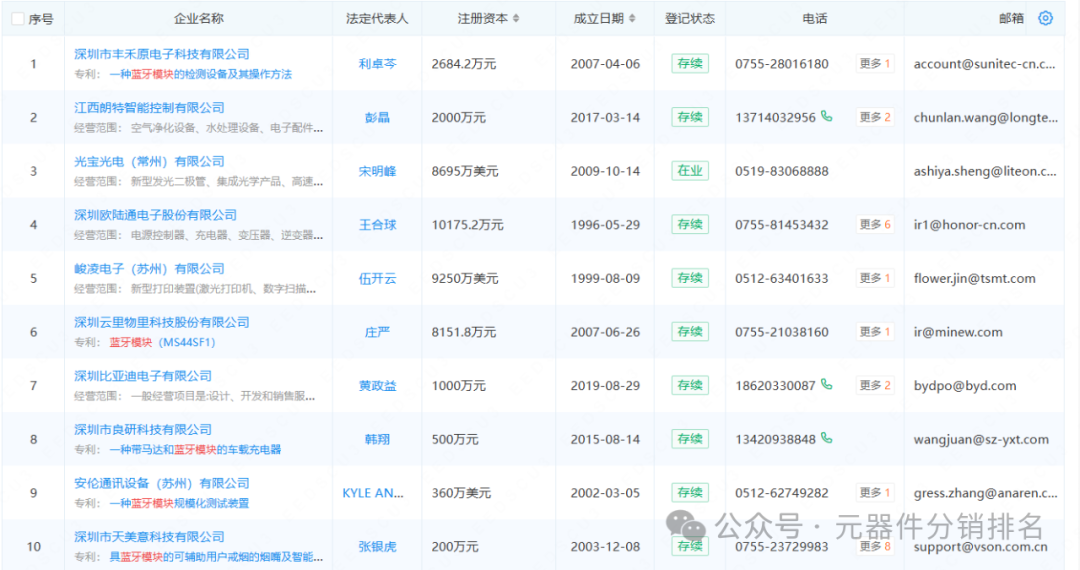Tick the select-all checkbox beside 序号
This screenshot has height=570, width=1080.
coord(18,19)
